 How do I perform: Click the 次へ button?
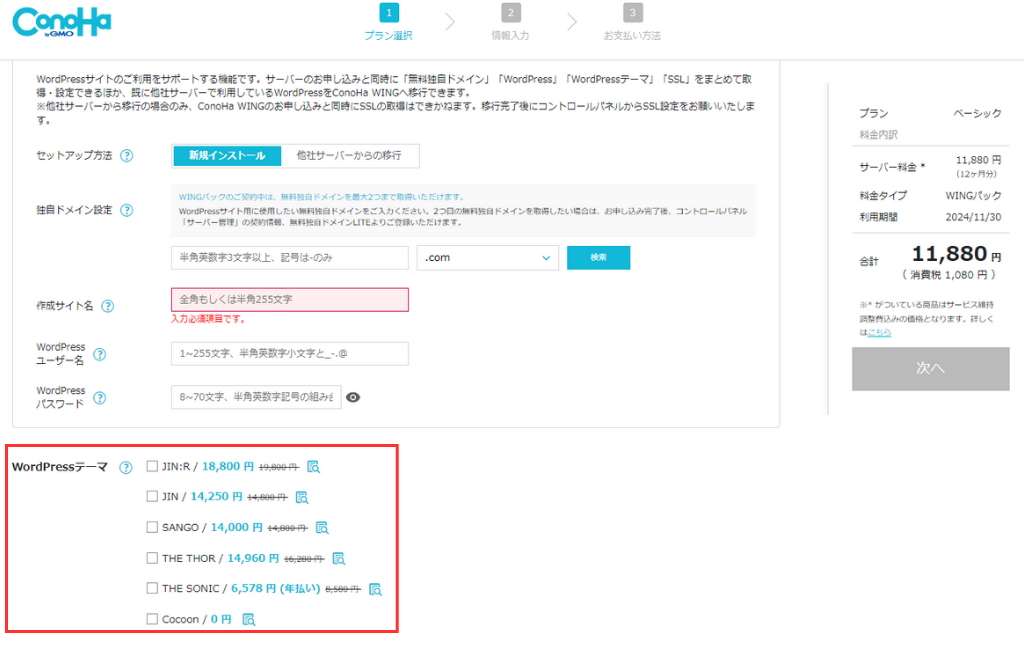pos(931,369)
